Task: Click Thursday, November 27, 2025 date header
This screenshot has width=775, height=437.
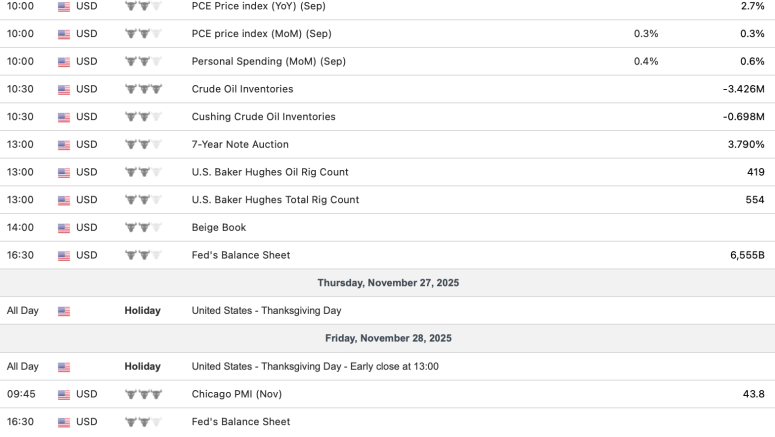Action: coord(388,283)
